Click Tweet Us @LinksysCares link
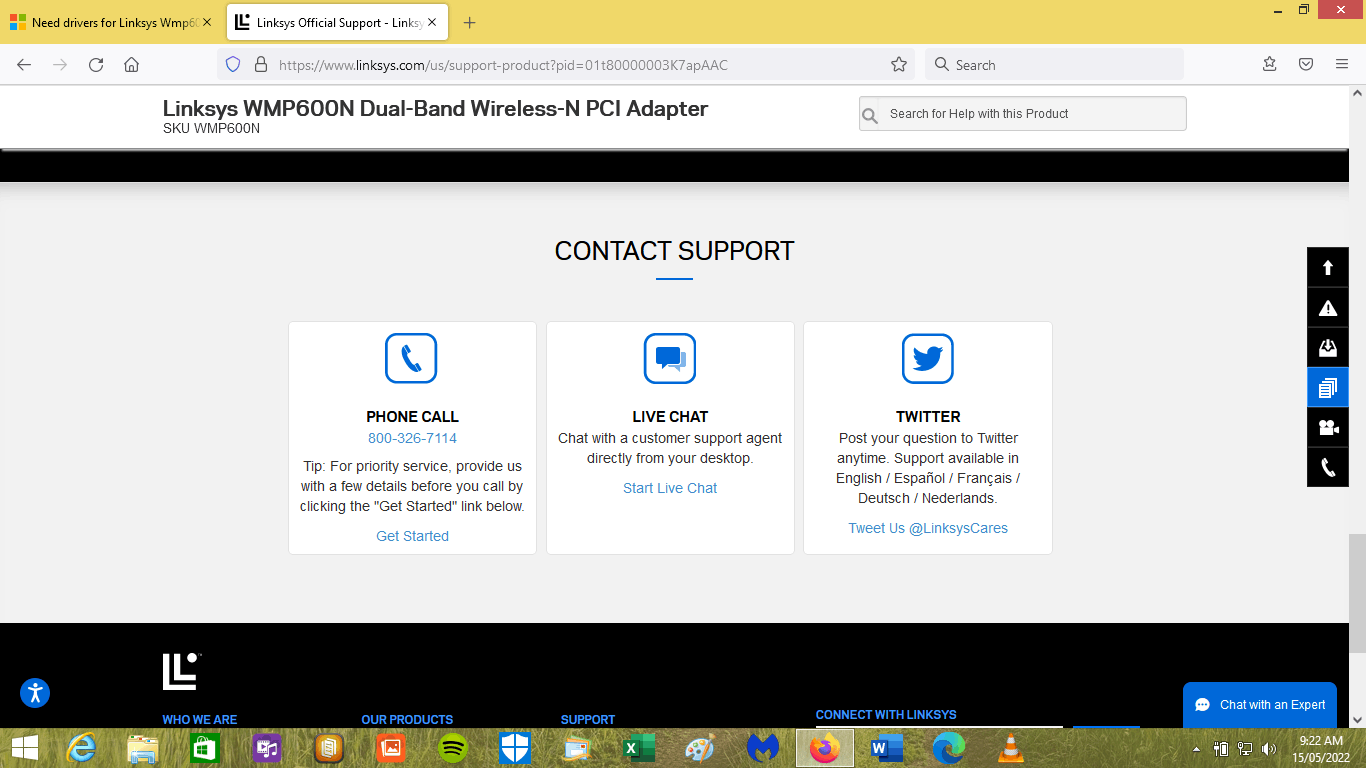The width and height of the screenshot is (1366, 768). (x=928, y=528)
